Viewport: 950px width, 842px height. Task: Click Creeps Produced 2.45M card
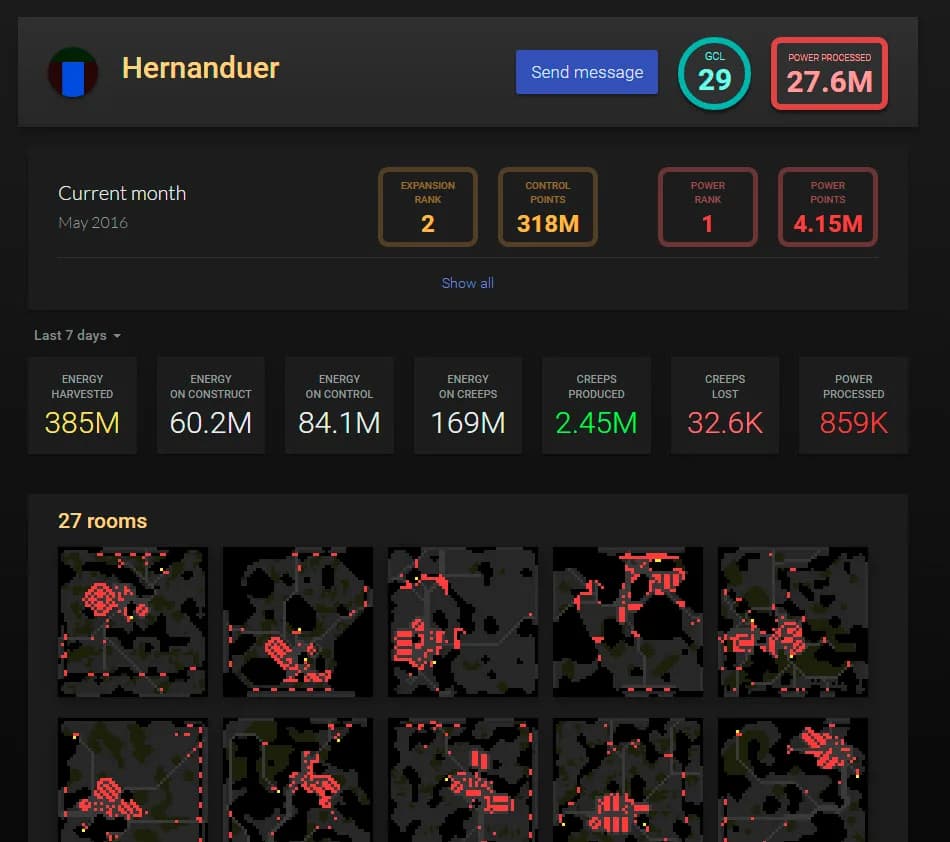coord(596,405)
